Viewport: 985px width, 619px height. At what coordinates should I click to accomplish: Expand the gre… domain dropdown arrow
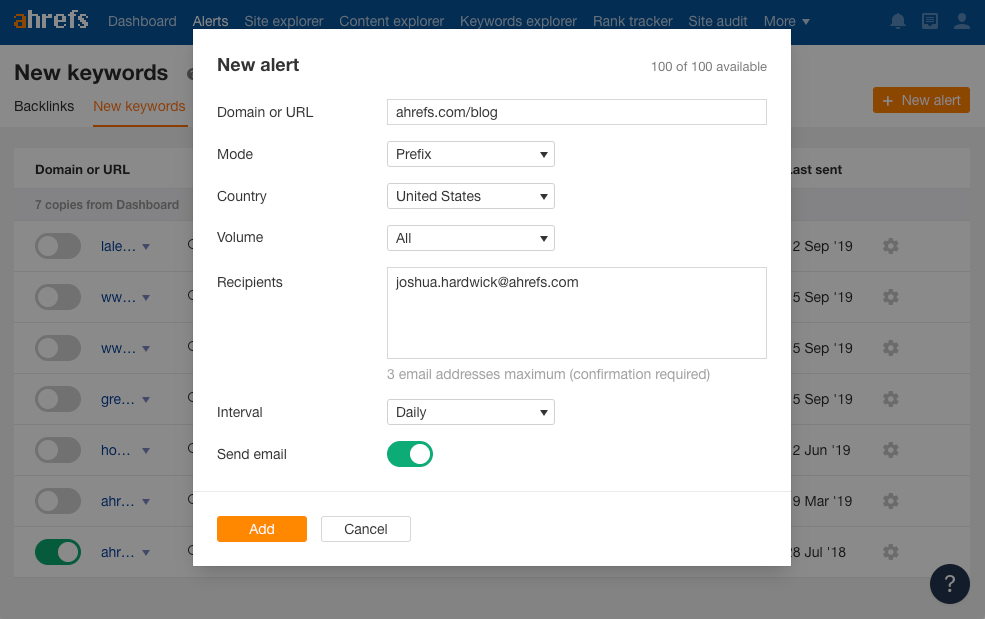[146, 400]
